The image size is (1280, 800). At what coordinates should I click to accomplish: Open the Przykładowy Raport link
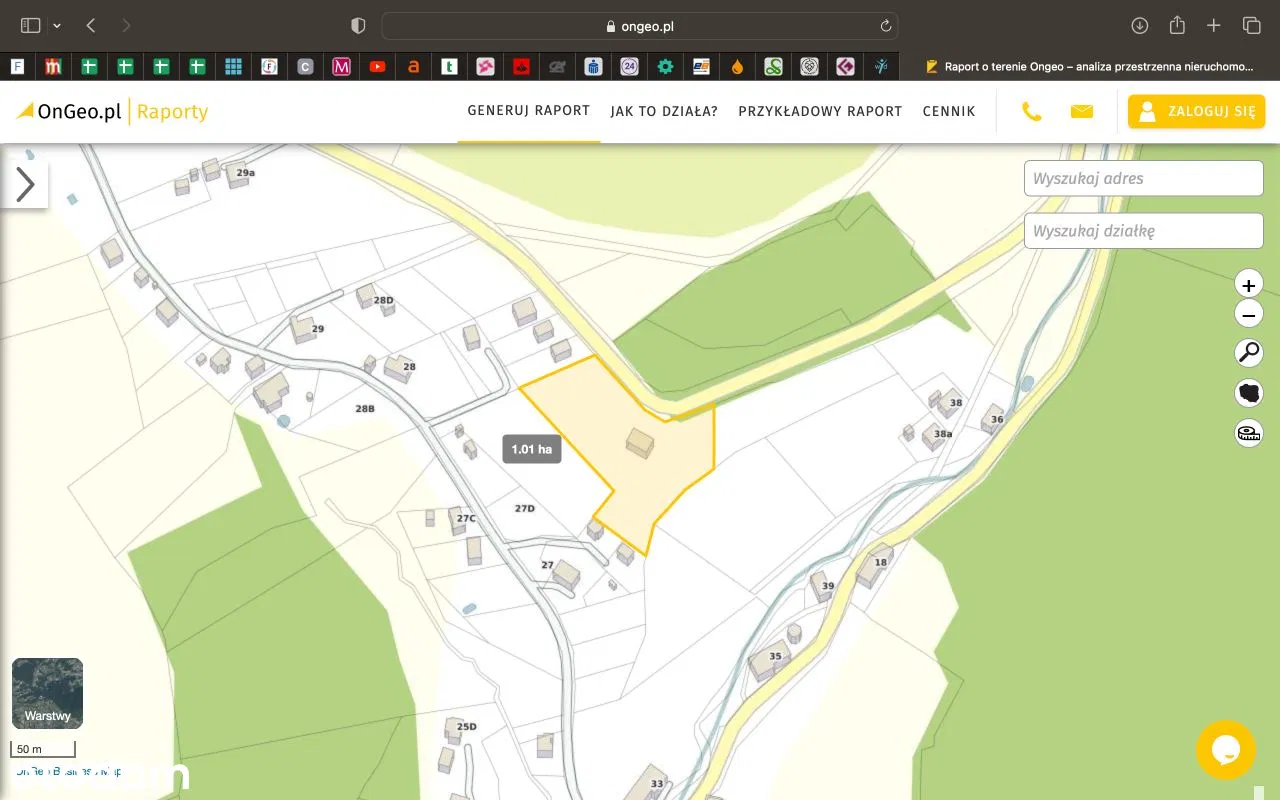pyautogui.click(x=820, y=112)
